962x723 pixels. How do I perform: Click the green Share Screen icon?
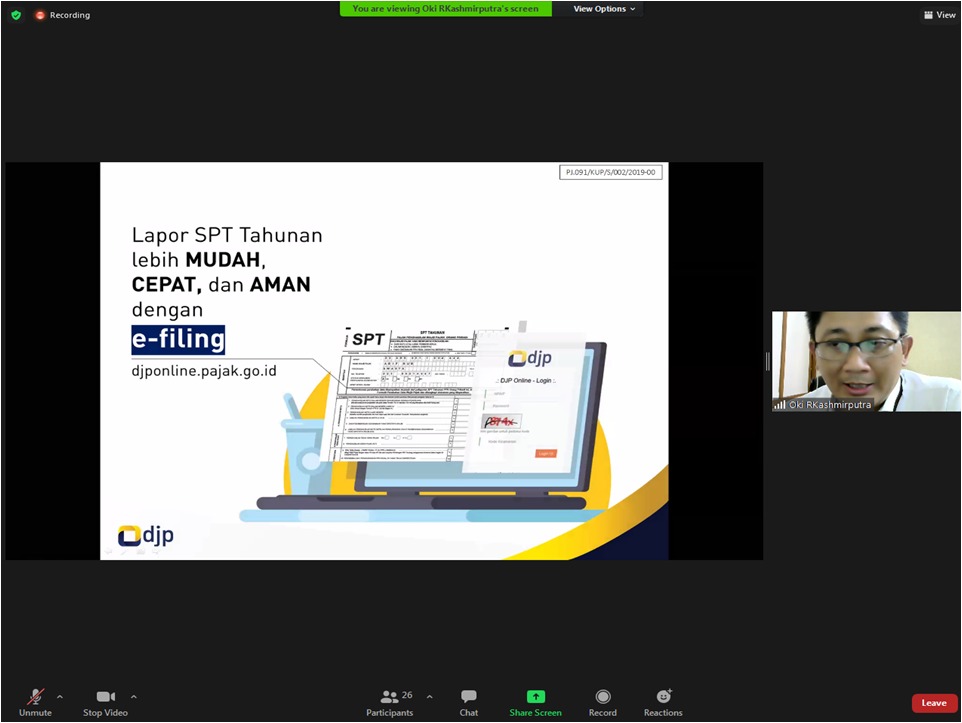coord(535,697)
